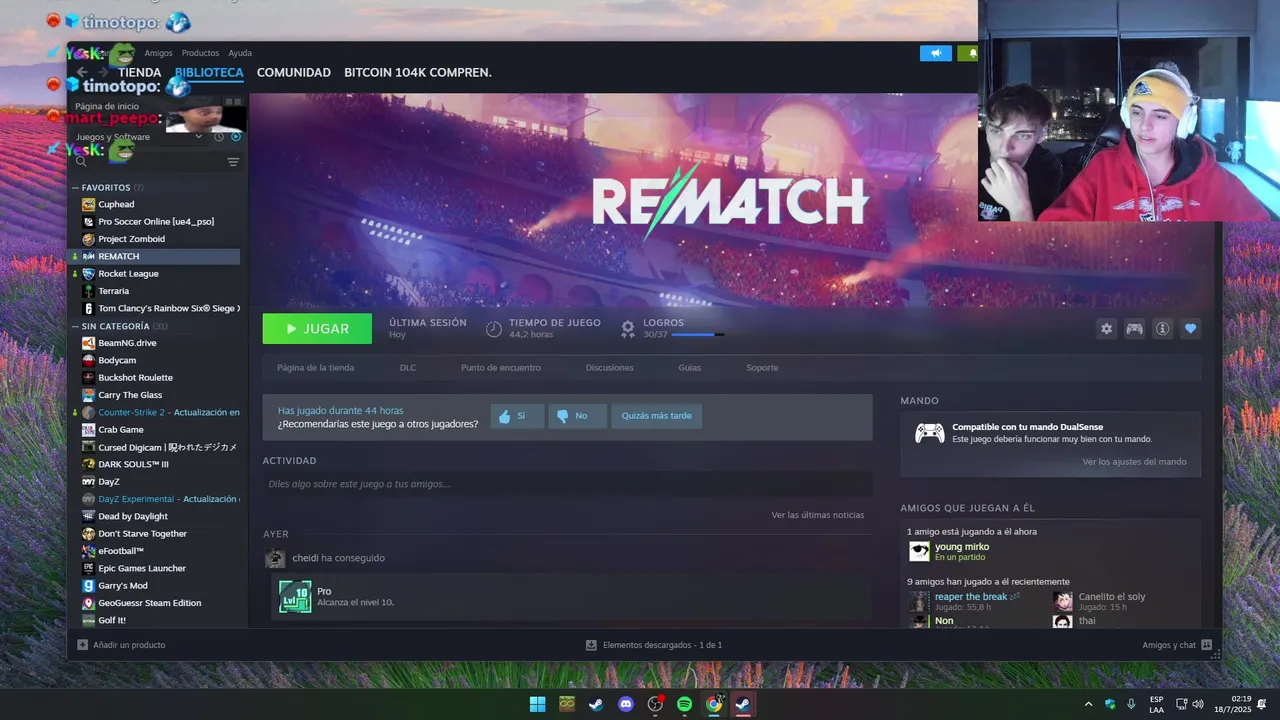Click Ver los ajustes del mando link
Image resolution: width=1280 pixels, height=720 pixels.
[x=1134, y=462]
